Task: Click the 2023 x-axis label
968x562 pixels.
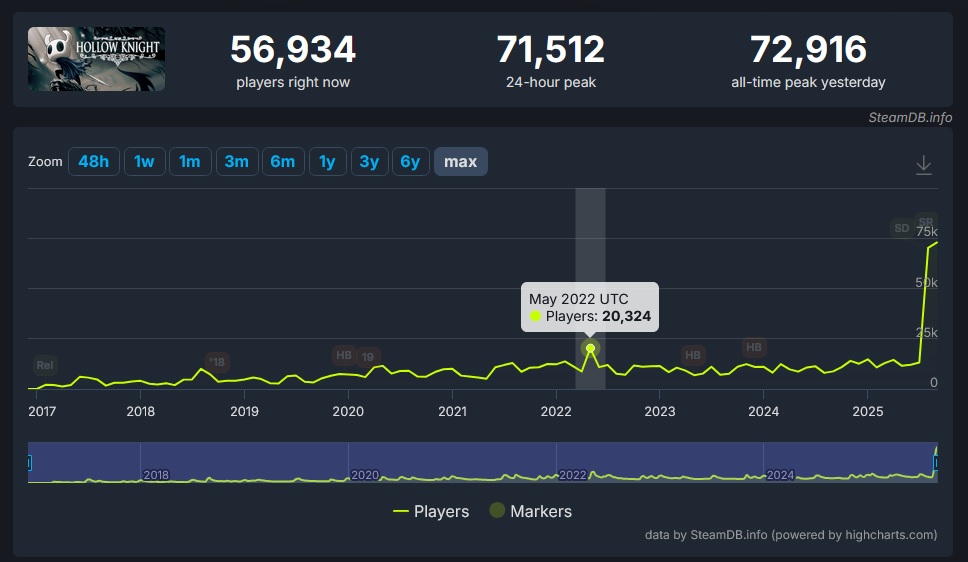Action: click(x=660, y=411)
